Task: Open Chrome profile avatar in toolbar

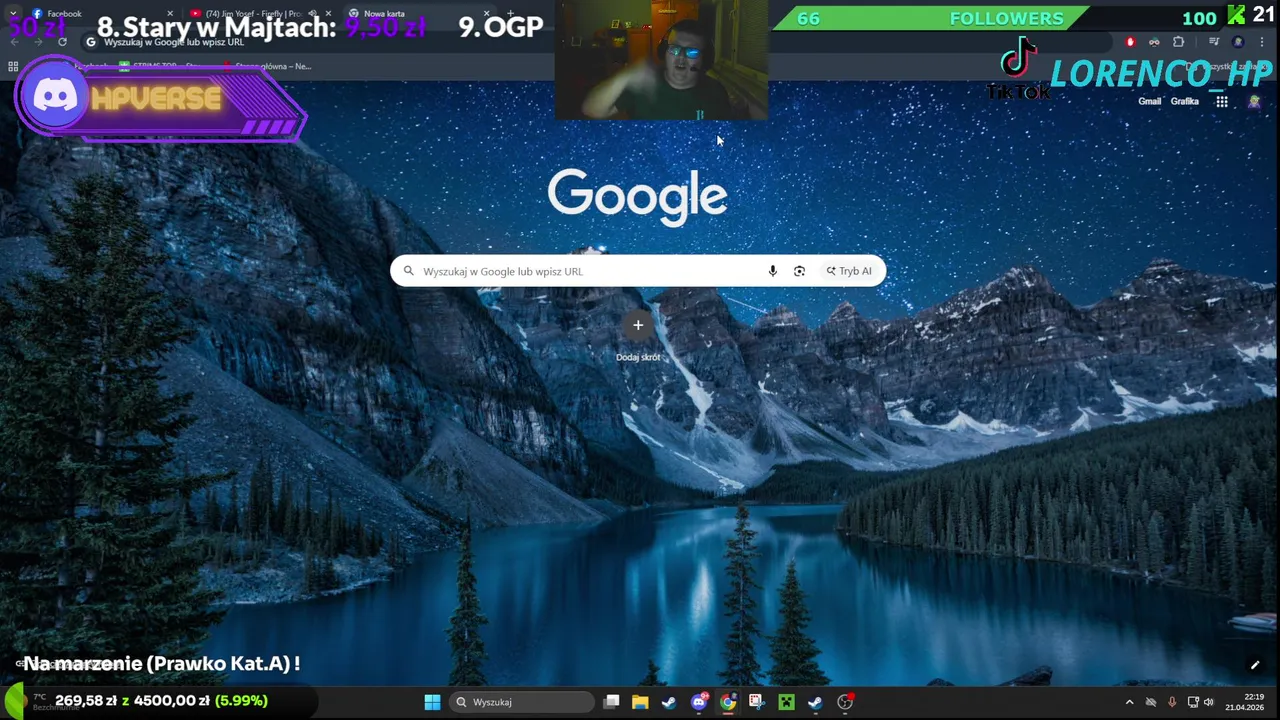Action: click(x=1238, y=42)
